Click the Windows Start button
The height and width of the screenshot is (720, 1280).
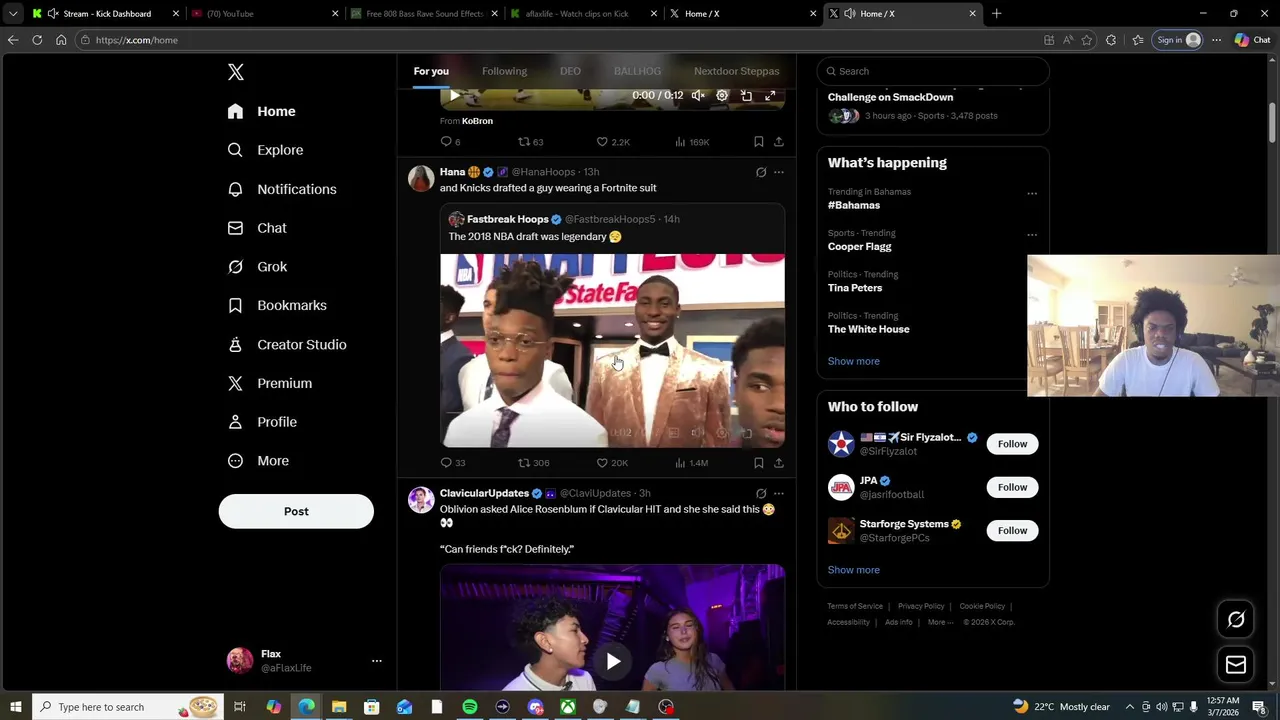(x=16, y=707)
